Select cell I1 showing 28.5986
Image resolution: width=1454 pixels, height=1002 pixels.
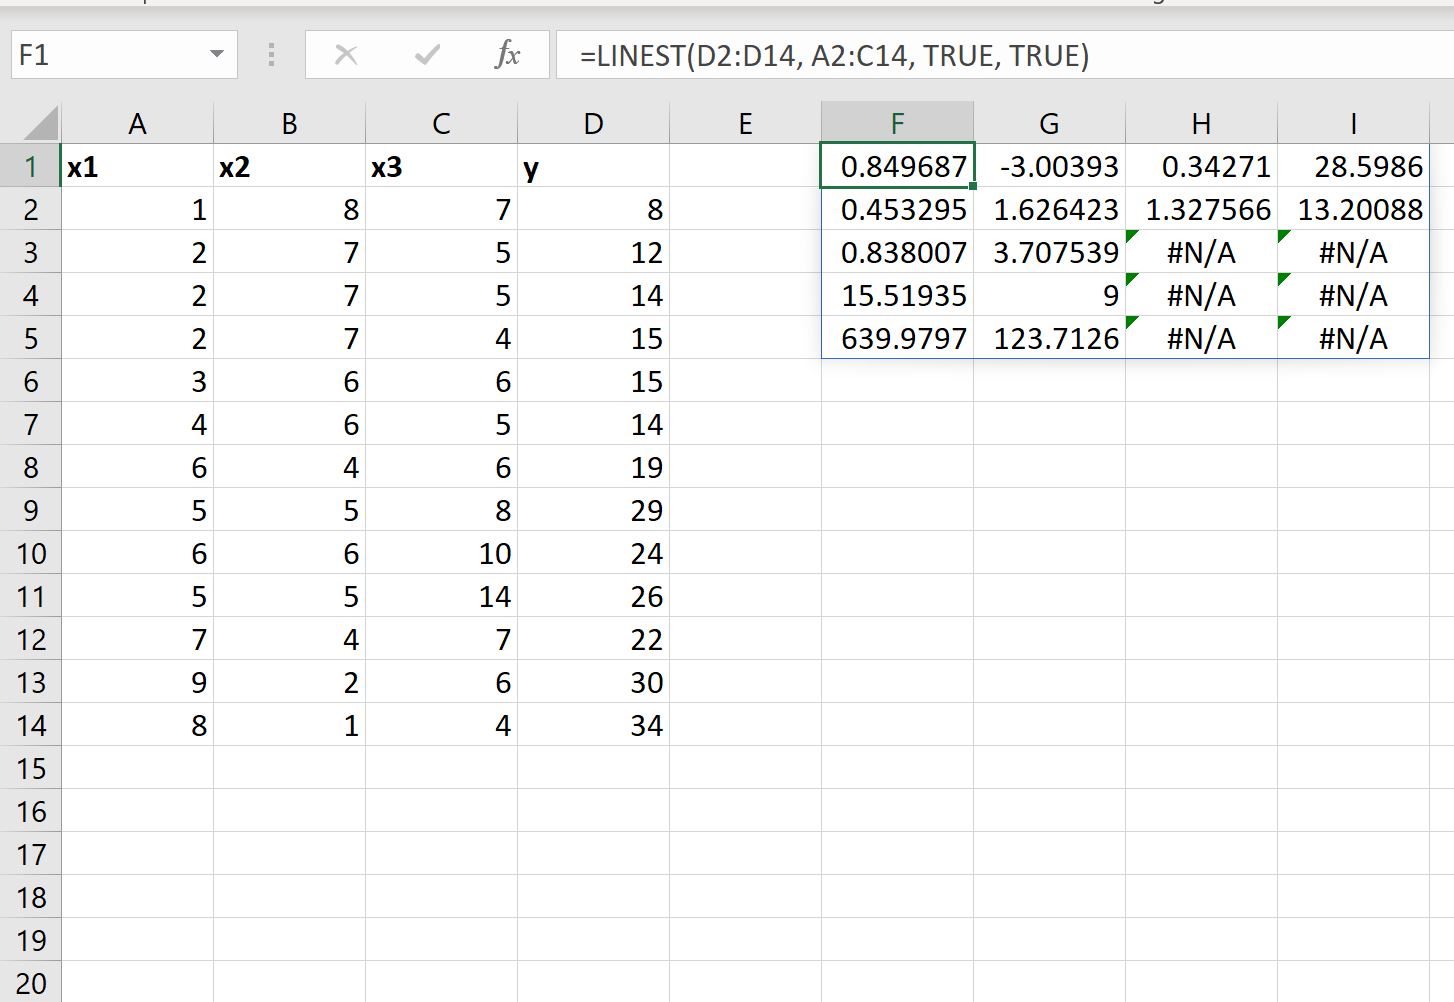pyautogui.click(x=1353, y=166)
